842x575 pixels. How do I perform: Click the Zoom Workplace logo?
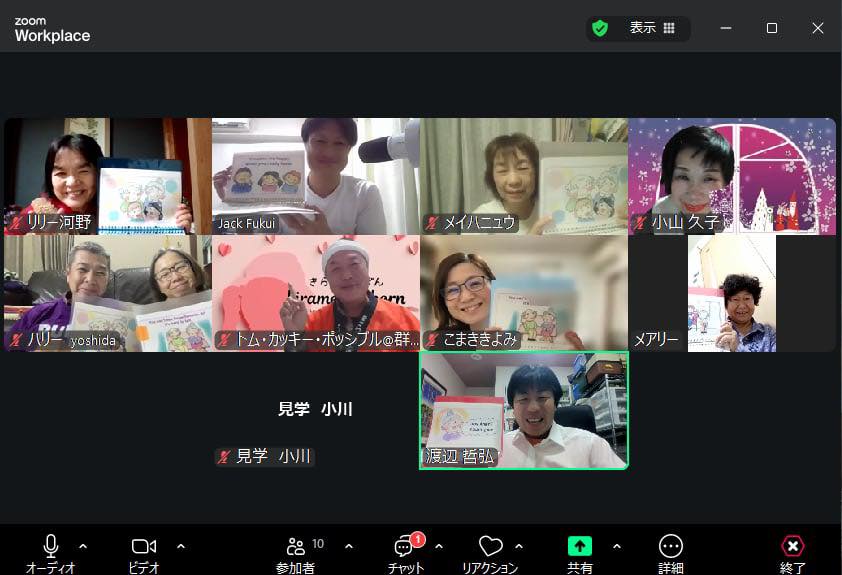pyautogui.click(x=52, y=29)
